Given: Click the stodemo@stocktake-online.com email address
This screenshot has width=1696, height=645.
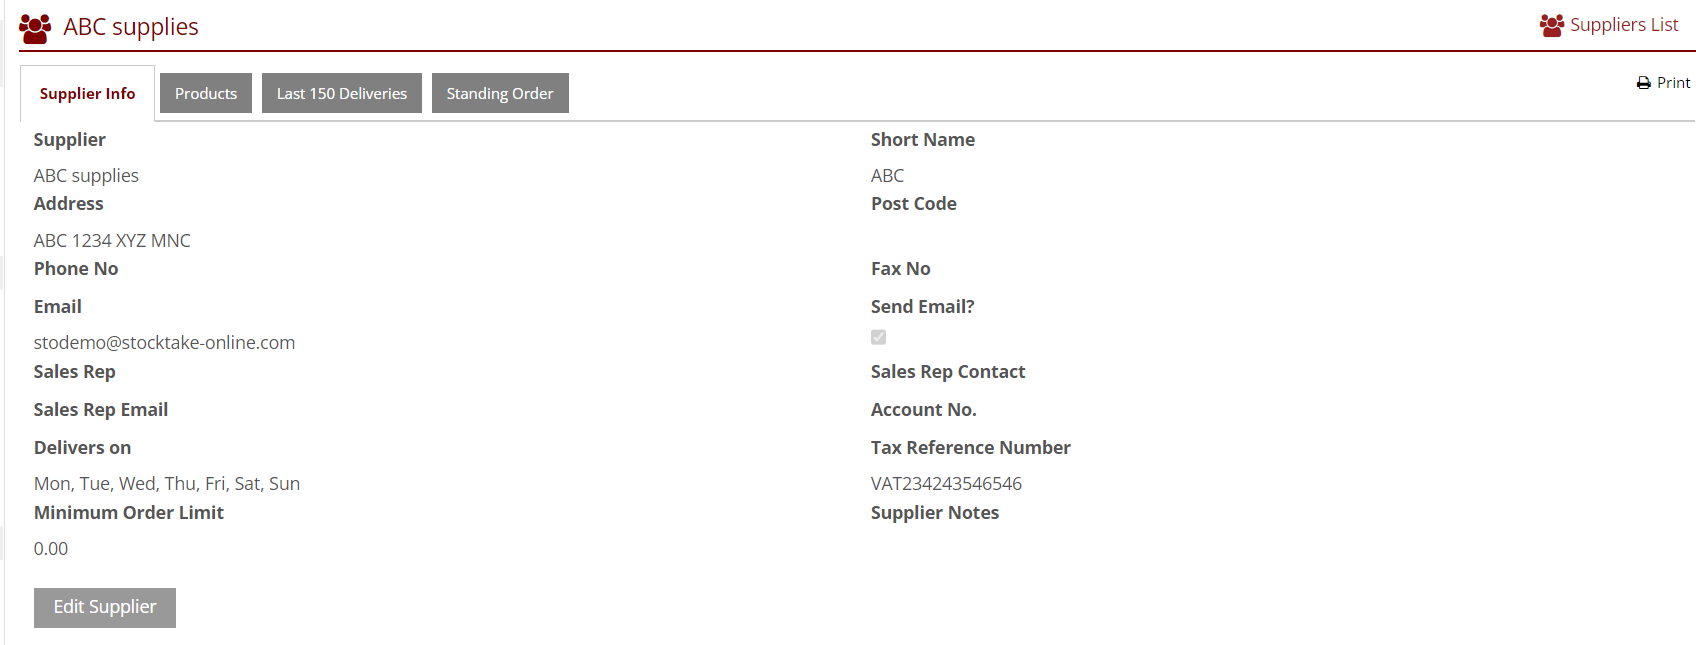Looking at the screenshot, I should point(164,342).
